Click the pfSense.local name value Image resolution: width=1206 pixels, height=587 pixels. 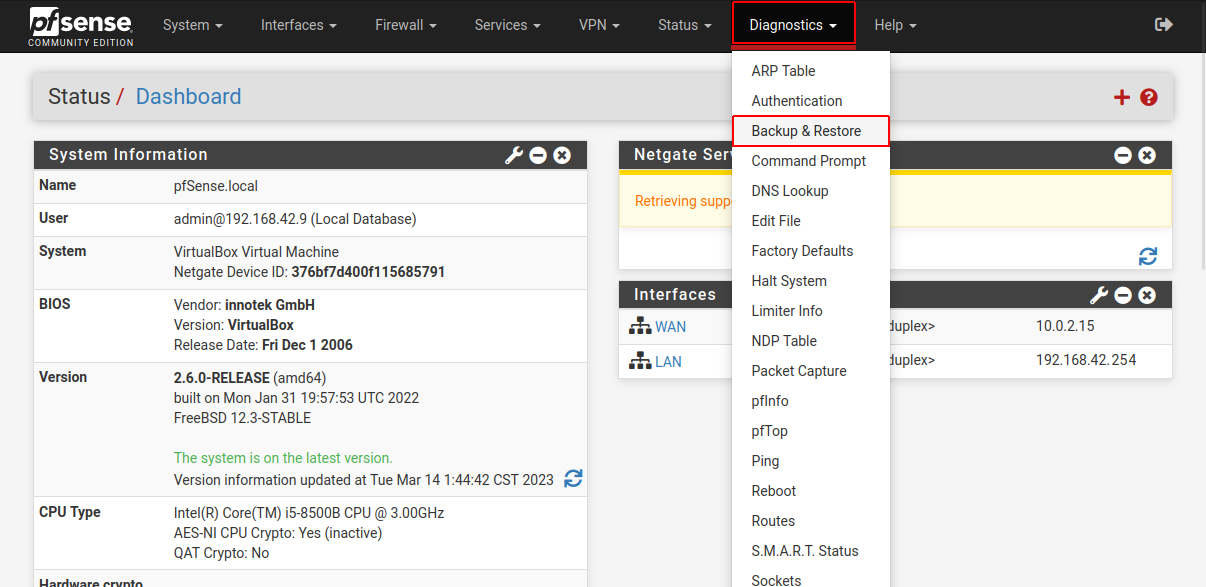point(216,186)
